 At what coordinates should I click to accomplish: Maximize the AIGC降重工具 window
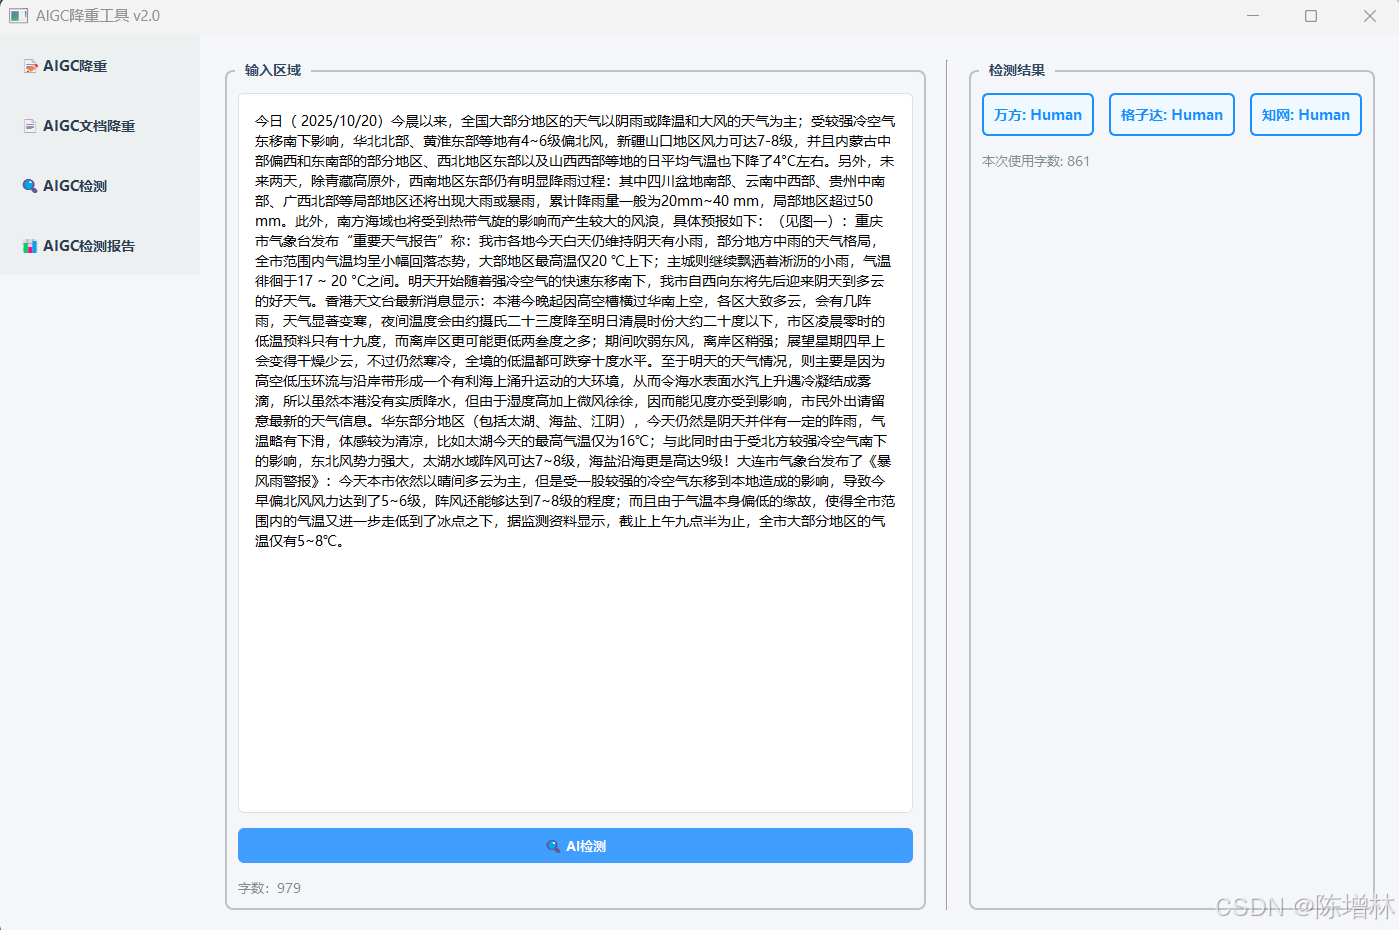pyautogui.click(x=1311, y=16)
